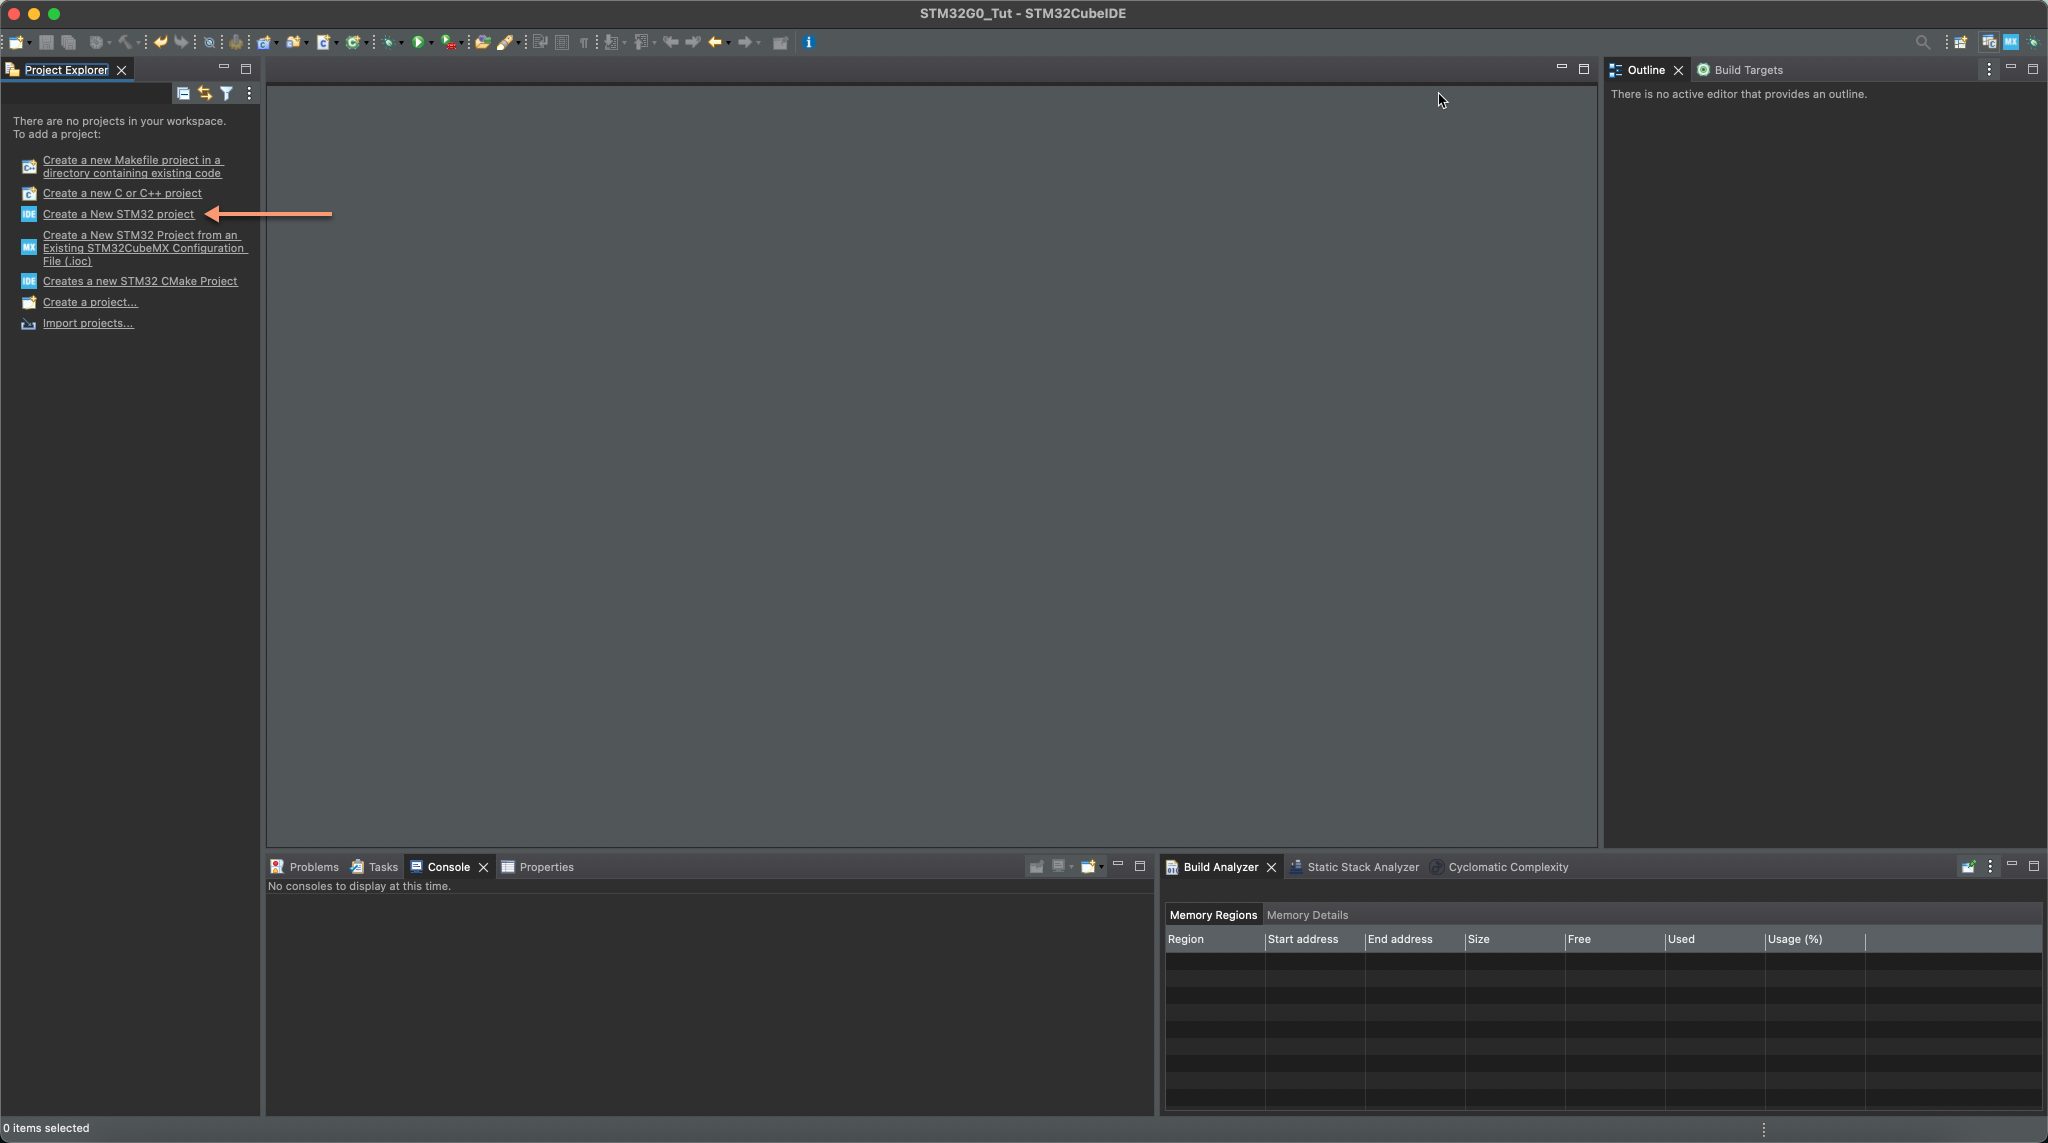2048x1143 pixels.
Task: Open the Information Center 'i' icon
Action: pos(809,42)
